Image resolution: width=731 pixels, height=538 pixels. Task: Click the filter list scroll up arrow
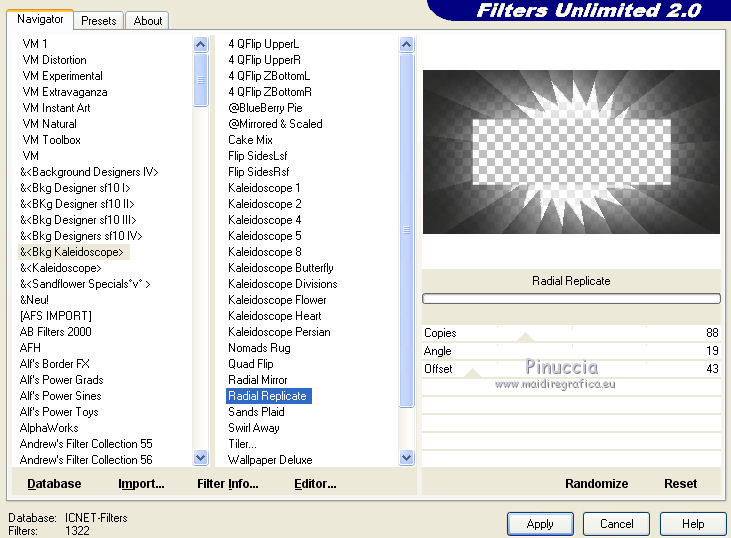(407, 45)
